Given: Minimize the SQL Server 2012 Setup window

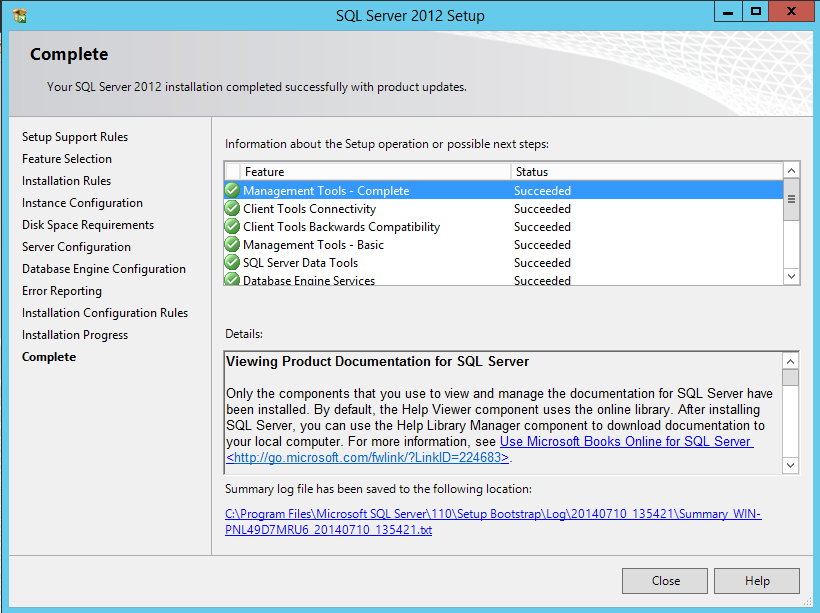Looking at the screenshot, I should [x=728, y=12].
